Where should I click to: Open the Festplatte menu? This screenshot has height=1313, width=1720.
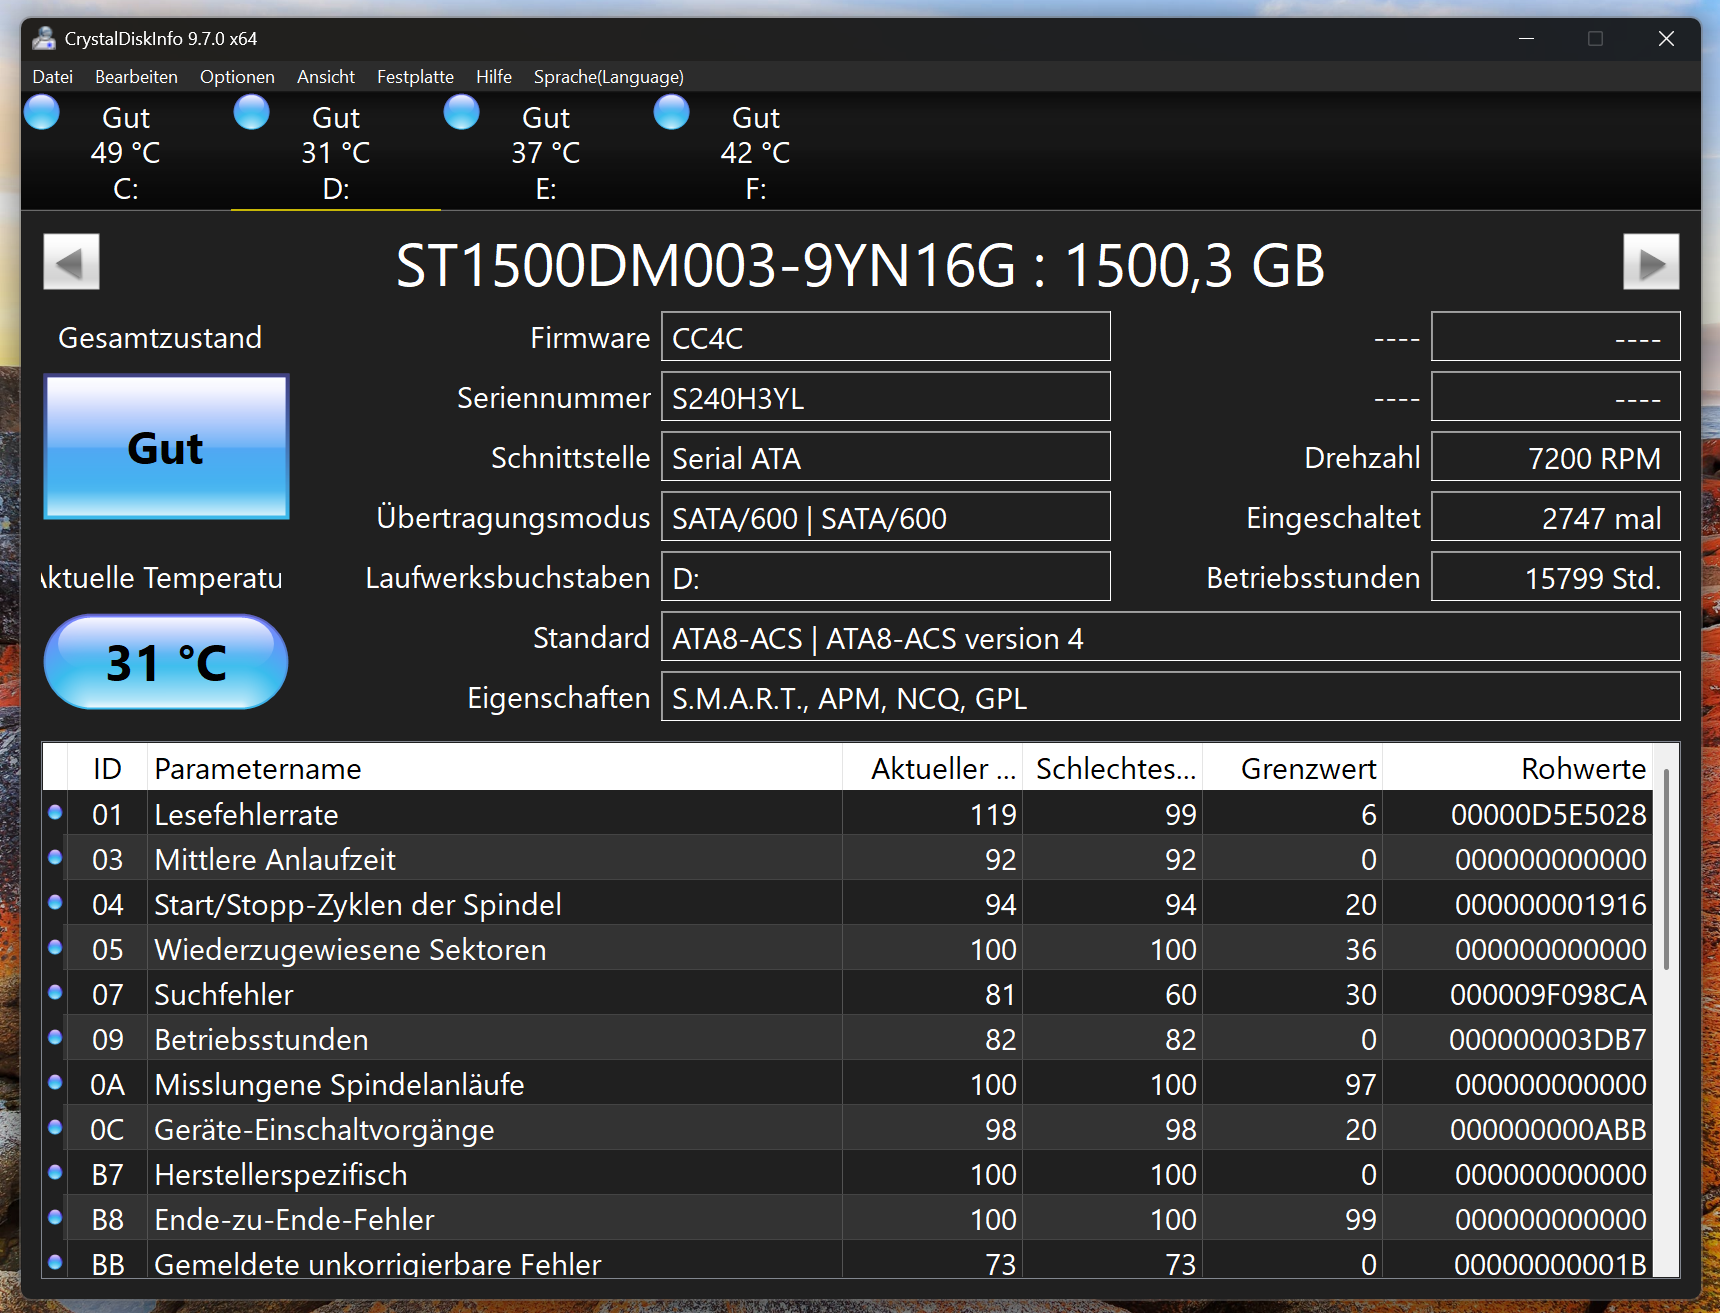click(x=415, y=77)
